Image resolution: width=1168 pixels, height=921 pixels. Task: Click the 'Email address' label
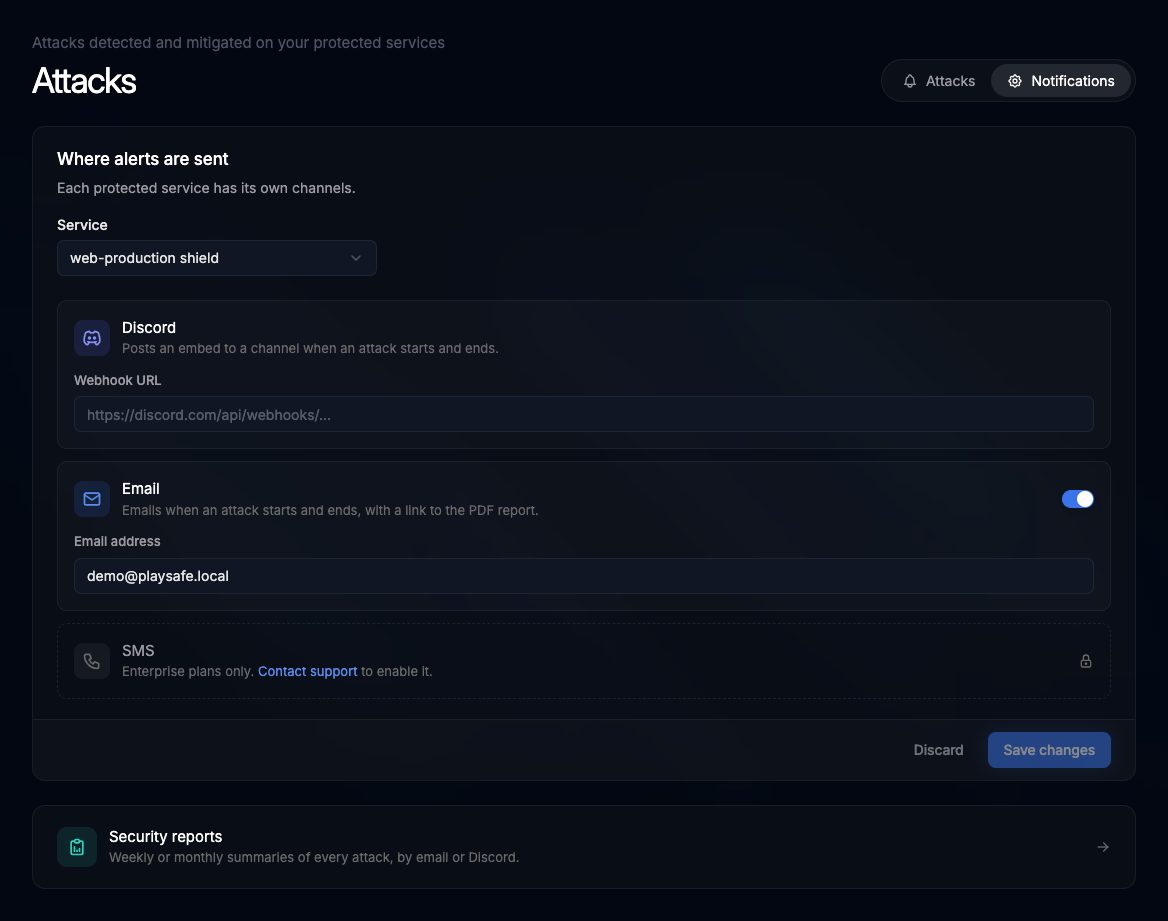click(117, 542)
